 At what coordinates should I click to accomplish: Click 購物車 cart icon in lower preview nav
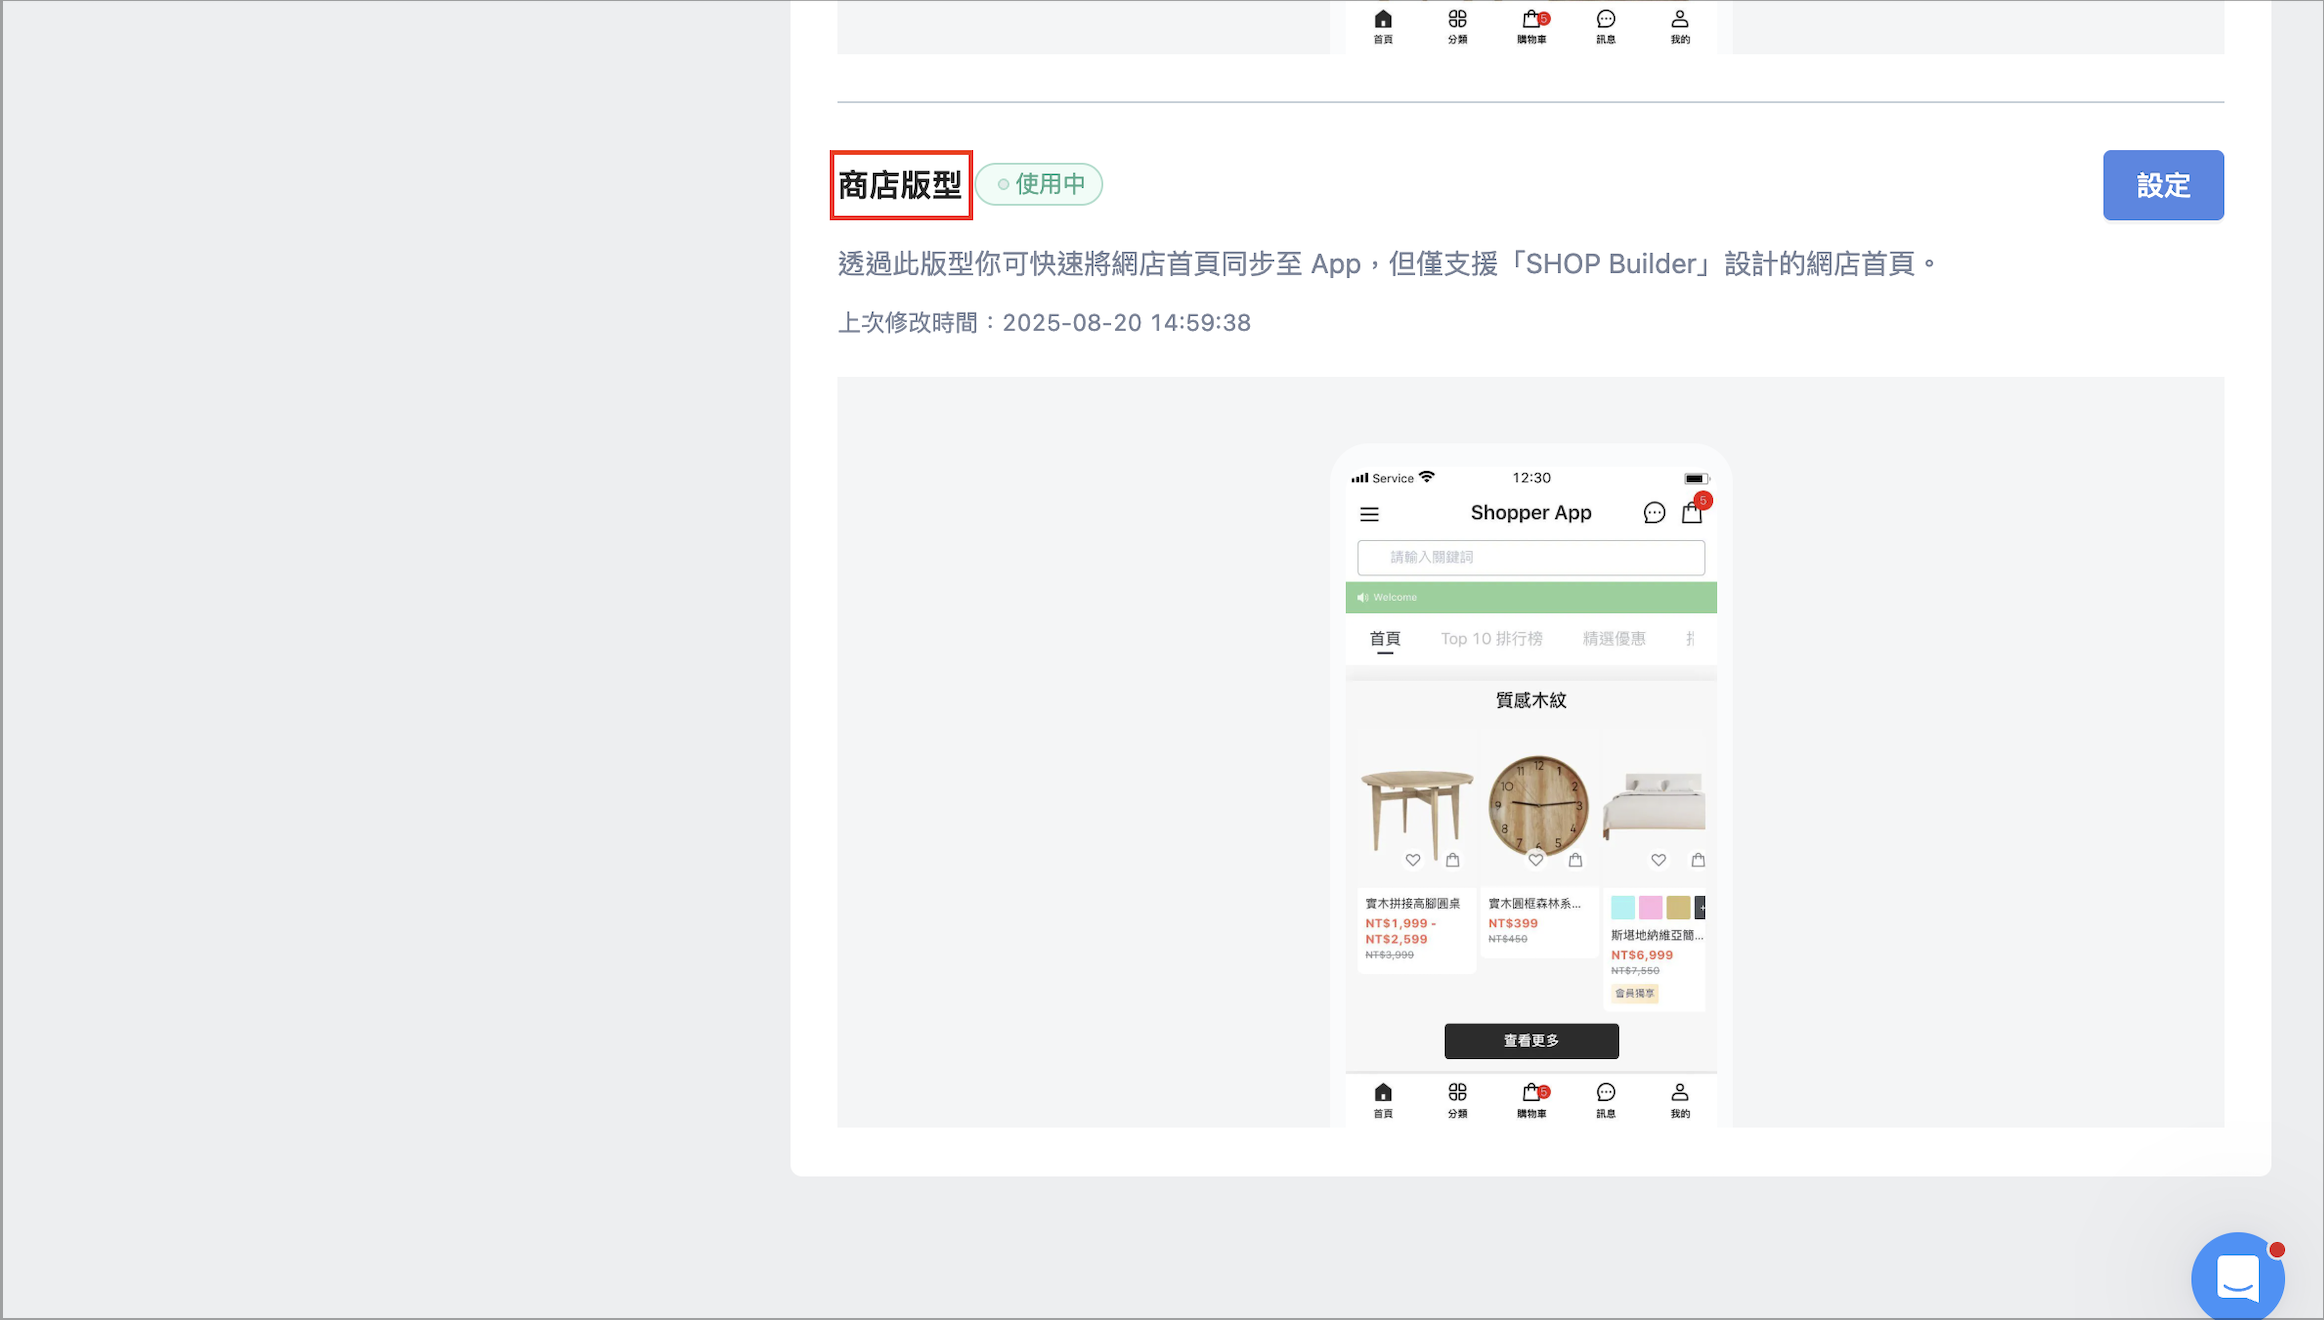coord(1531,1100)
